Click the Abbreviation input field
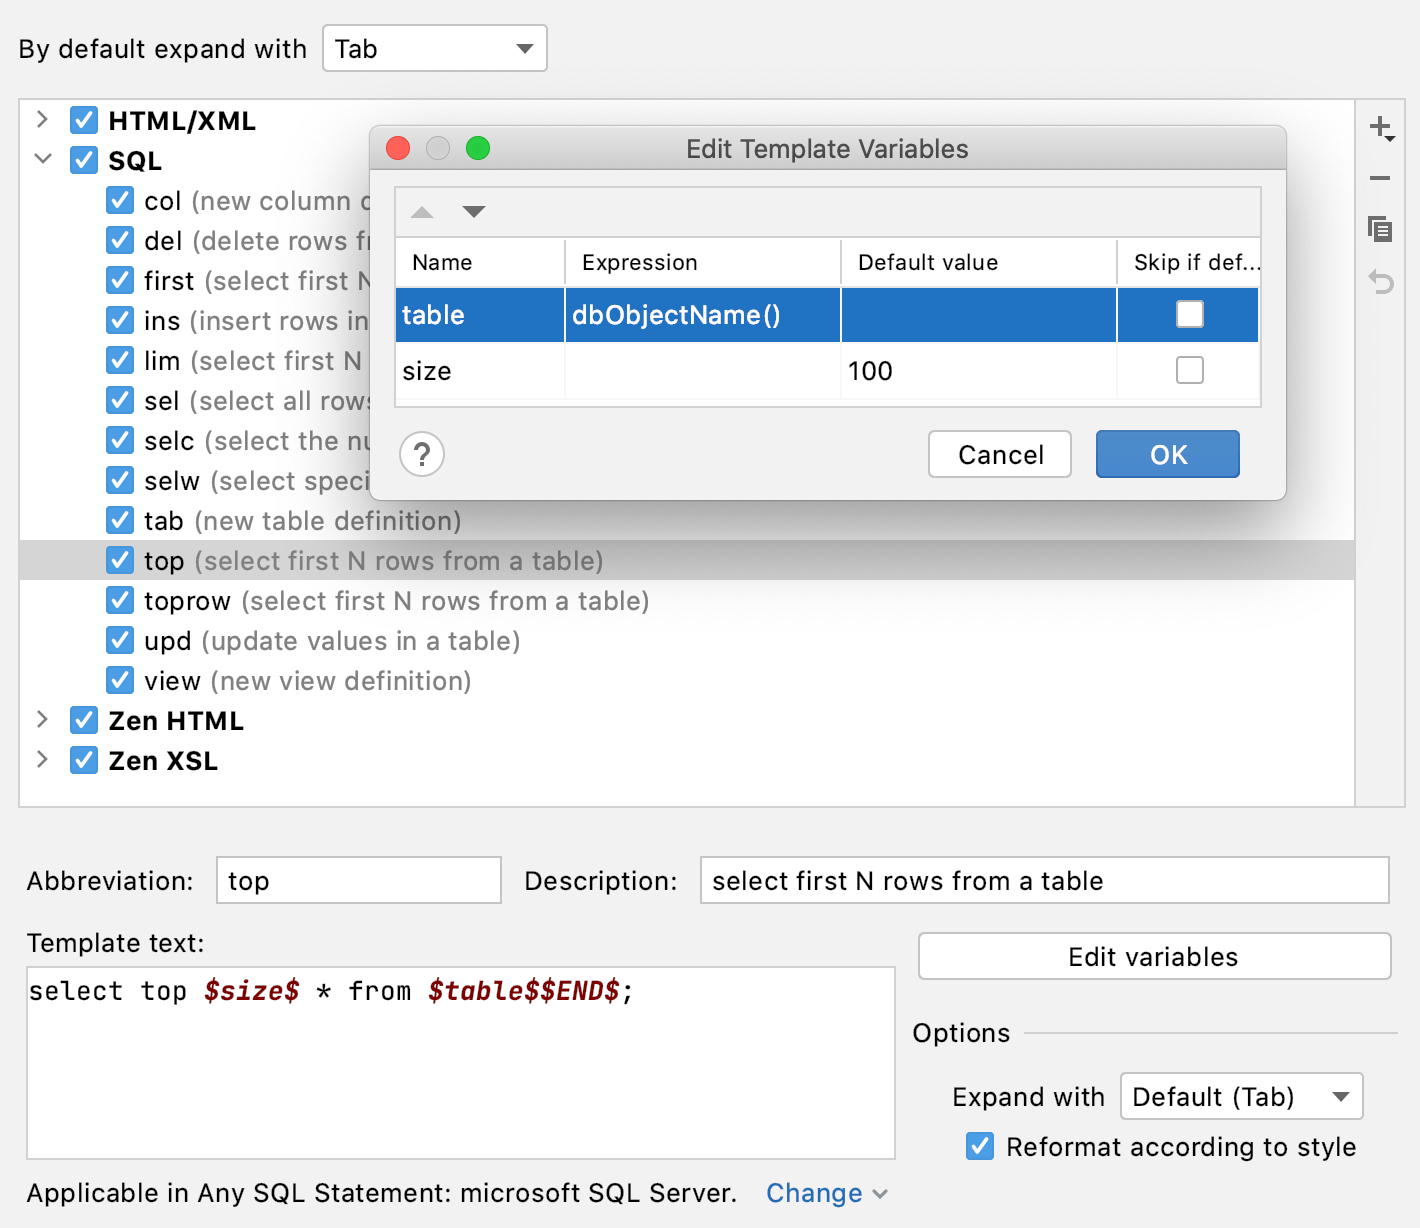The width and height of the screenshot is (1420, 1228). point(358,881)
